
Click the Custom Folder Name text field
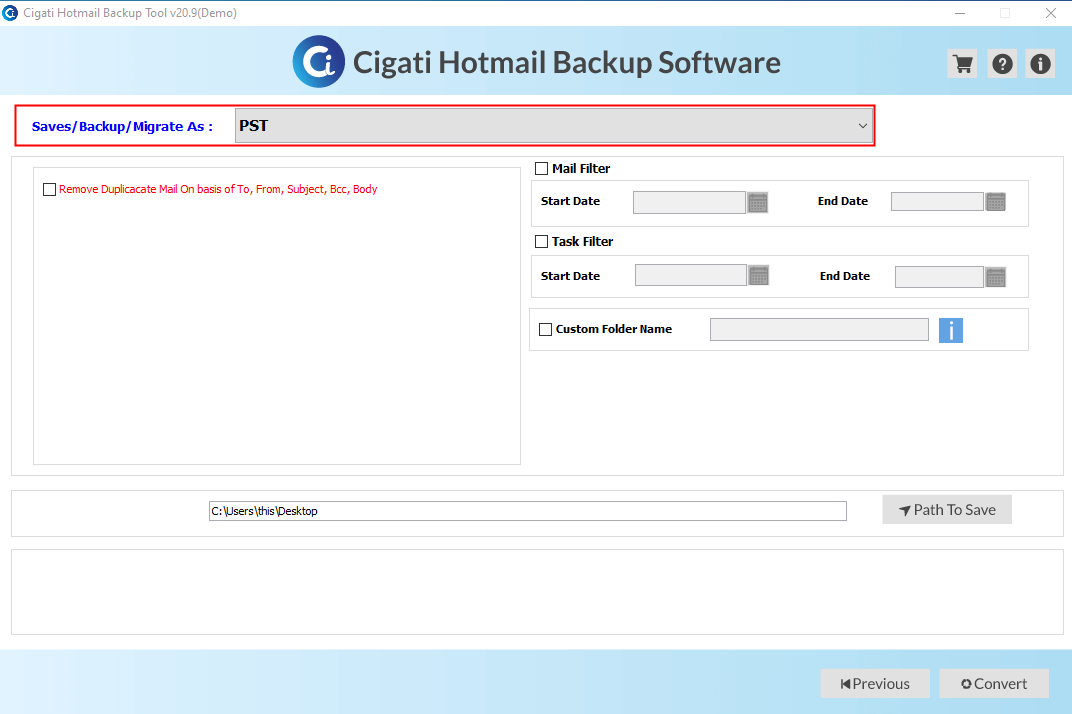pos(819,330)
